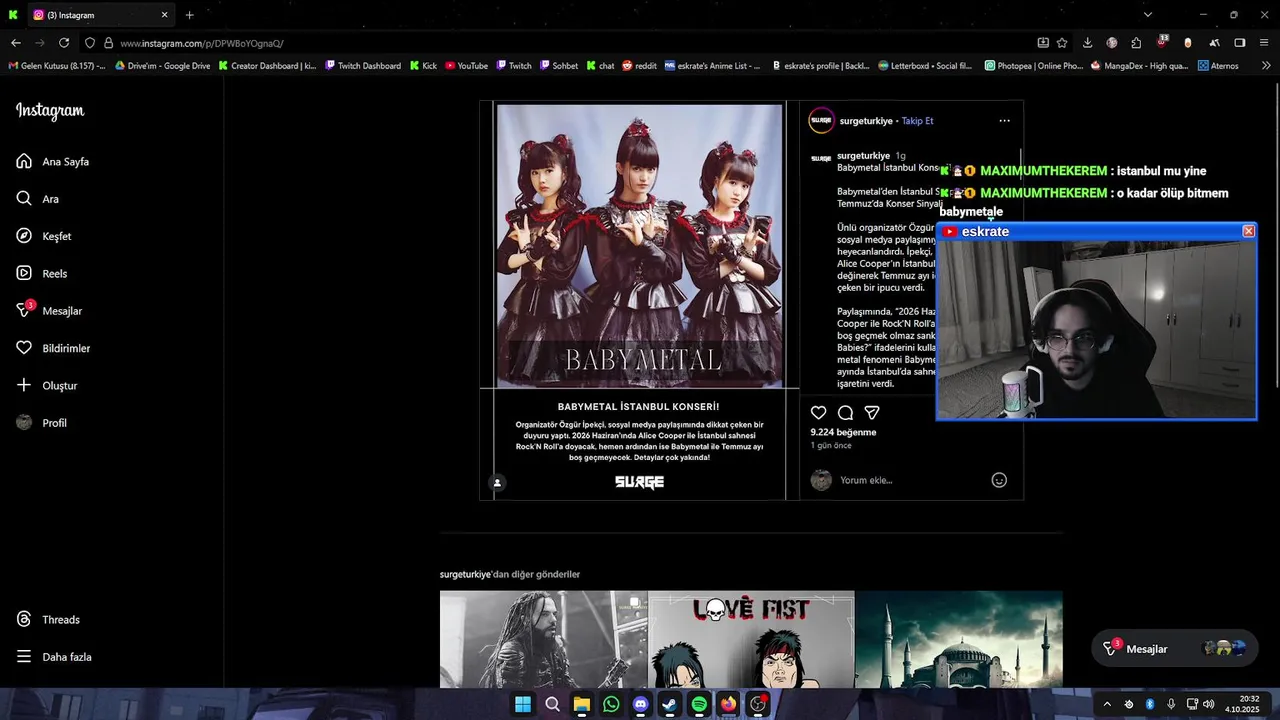Viewport: 1280px width, 720px height.
Task: Click Takip Et to follow surgeturkiye
Action: tap(917, 121)
